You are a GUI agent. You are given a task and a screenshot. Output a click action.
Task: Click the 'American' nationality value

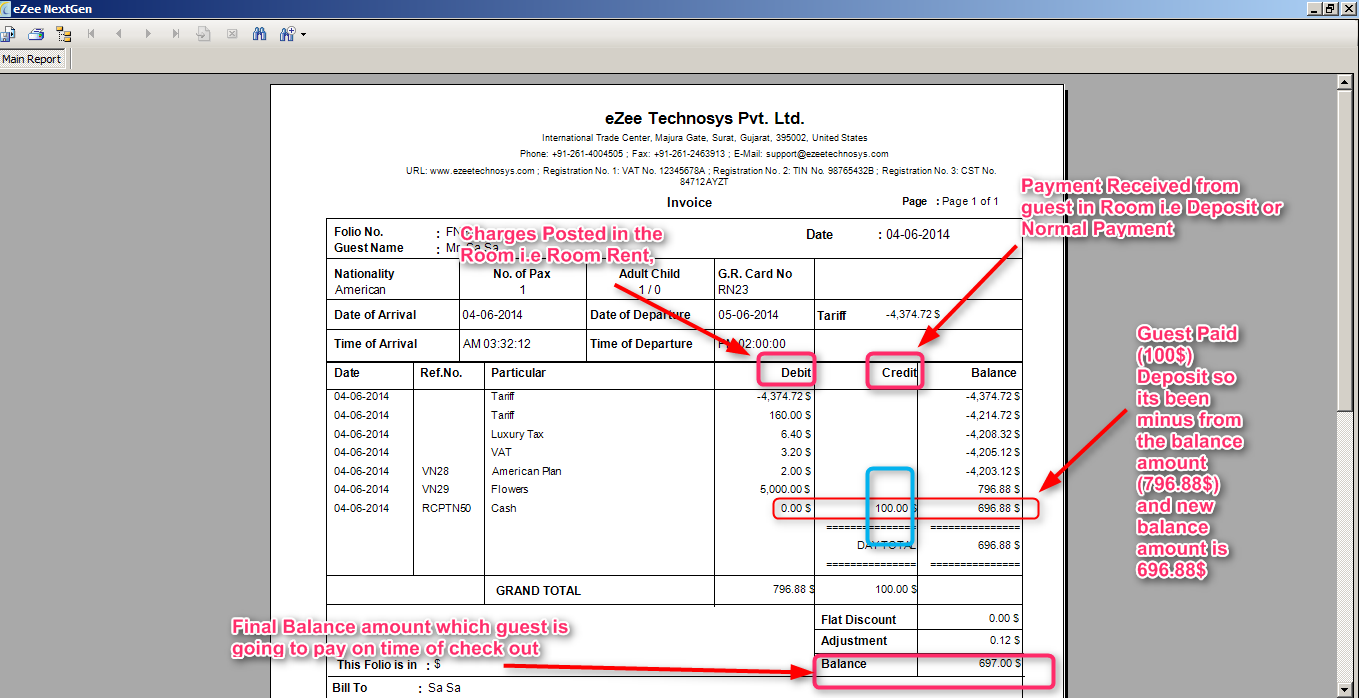360,290
